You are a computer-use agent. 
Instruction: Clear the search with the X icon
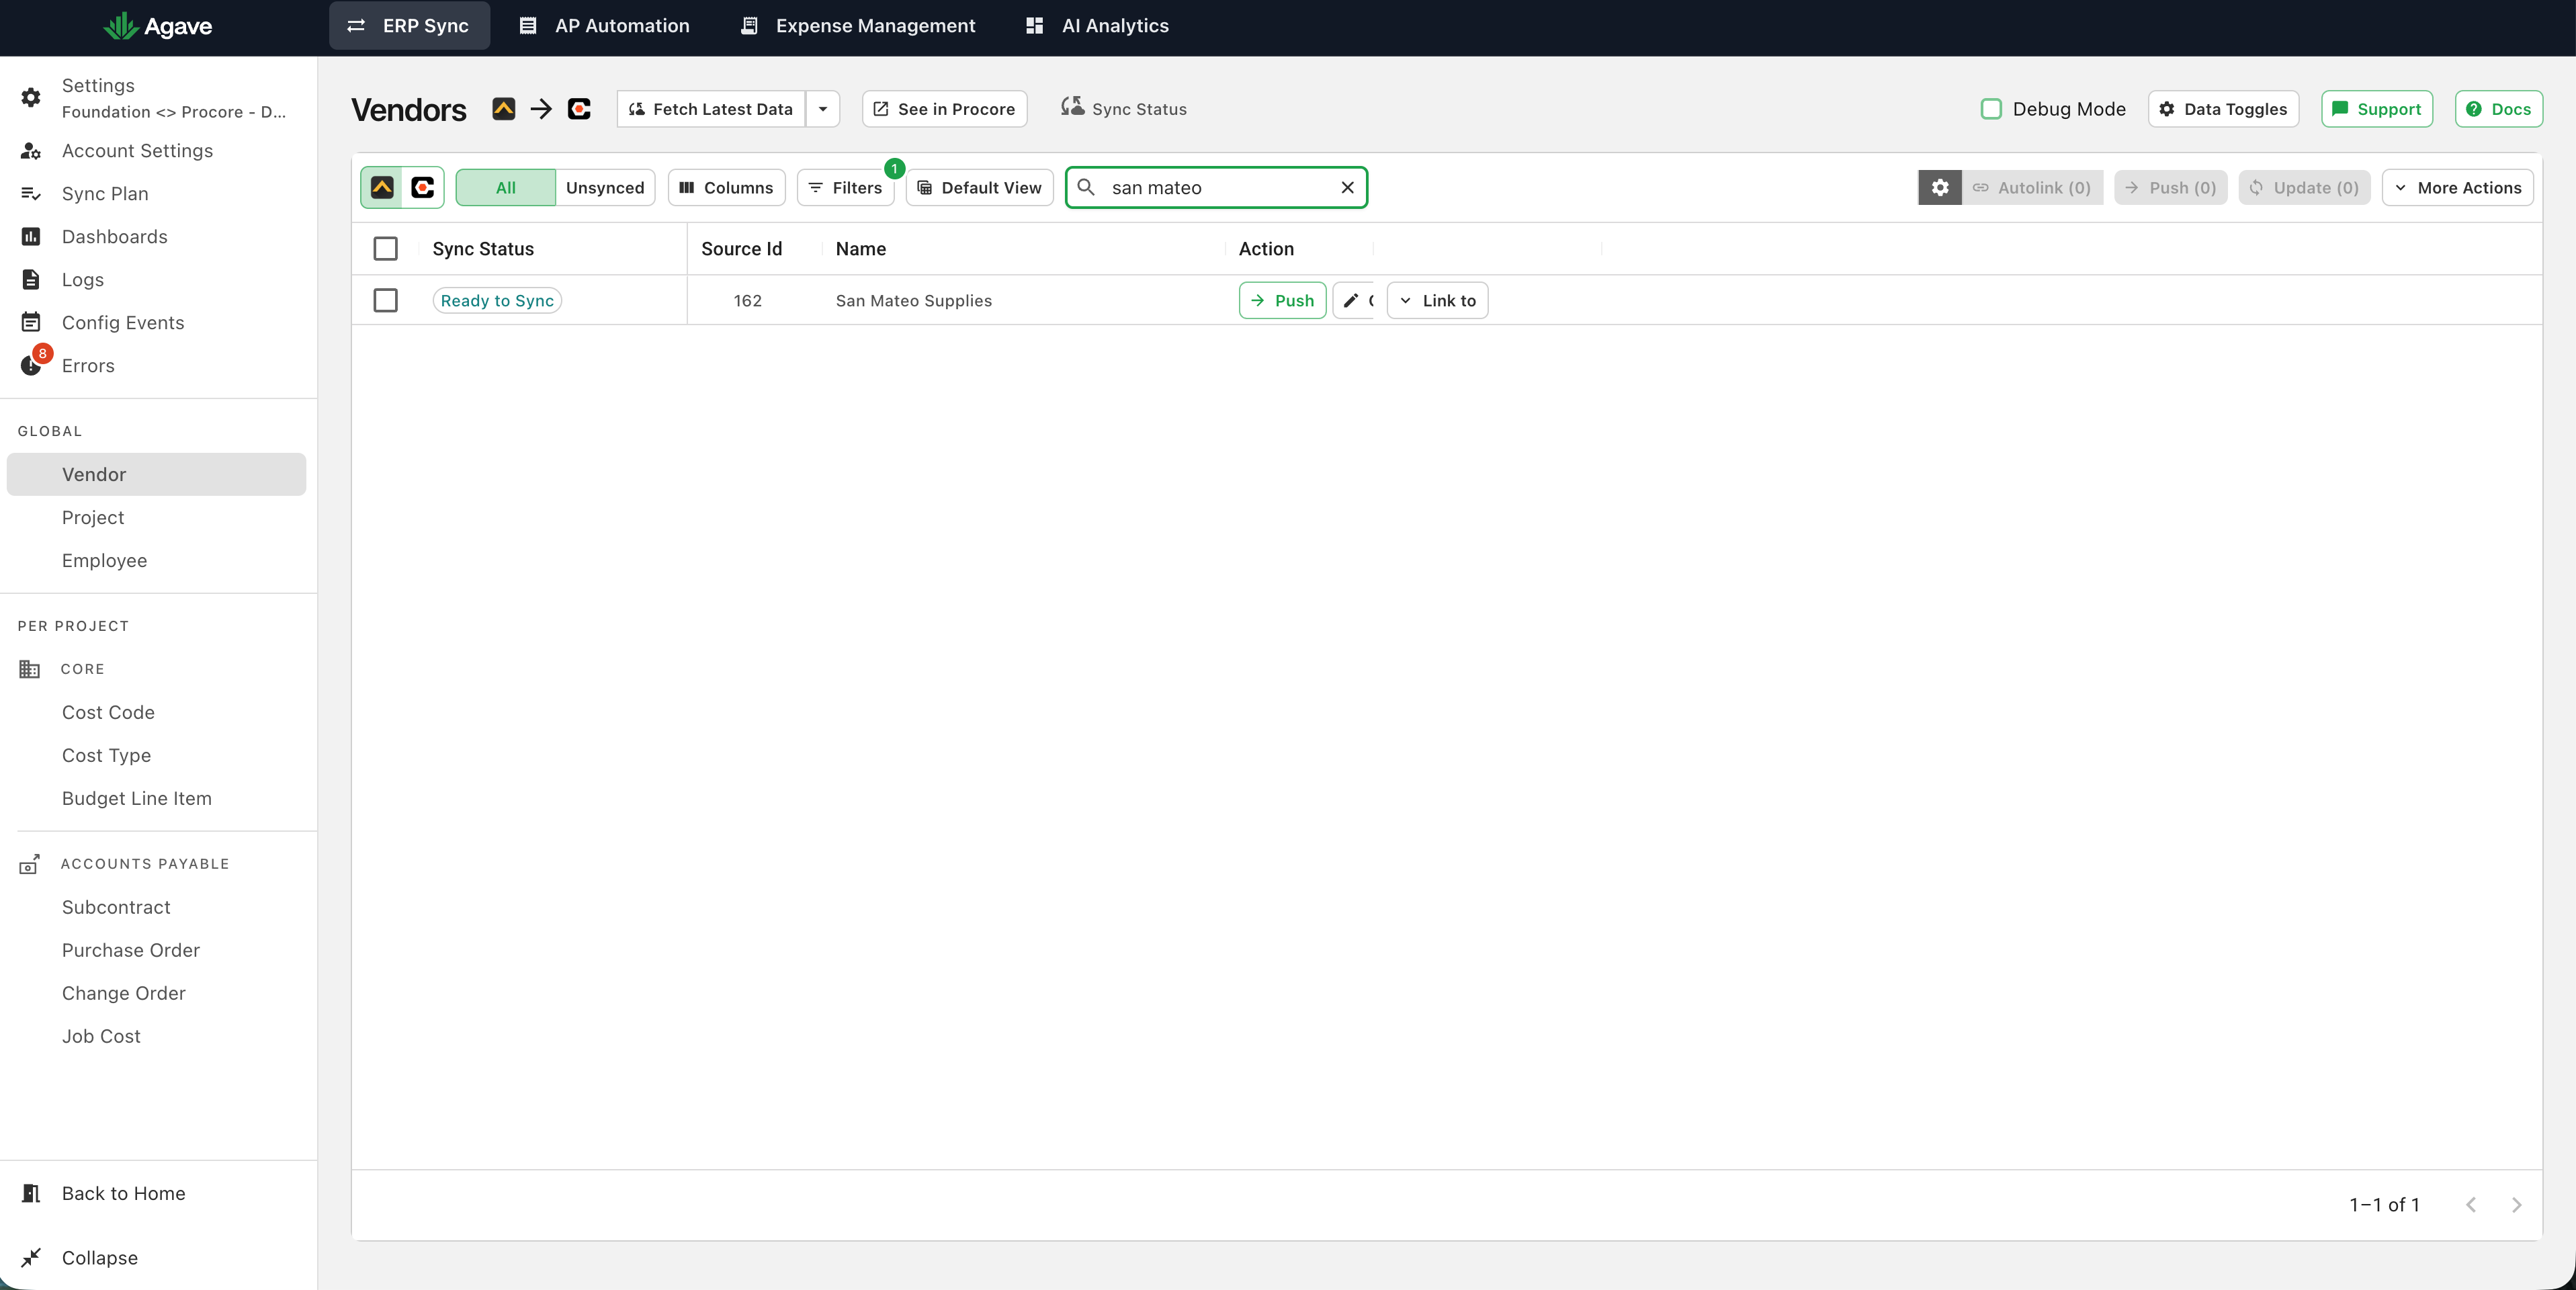1347,188
